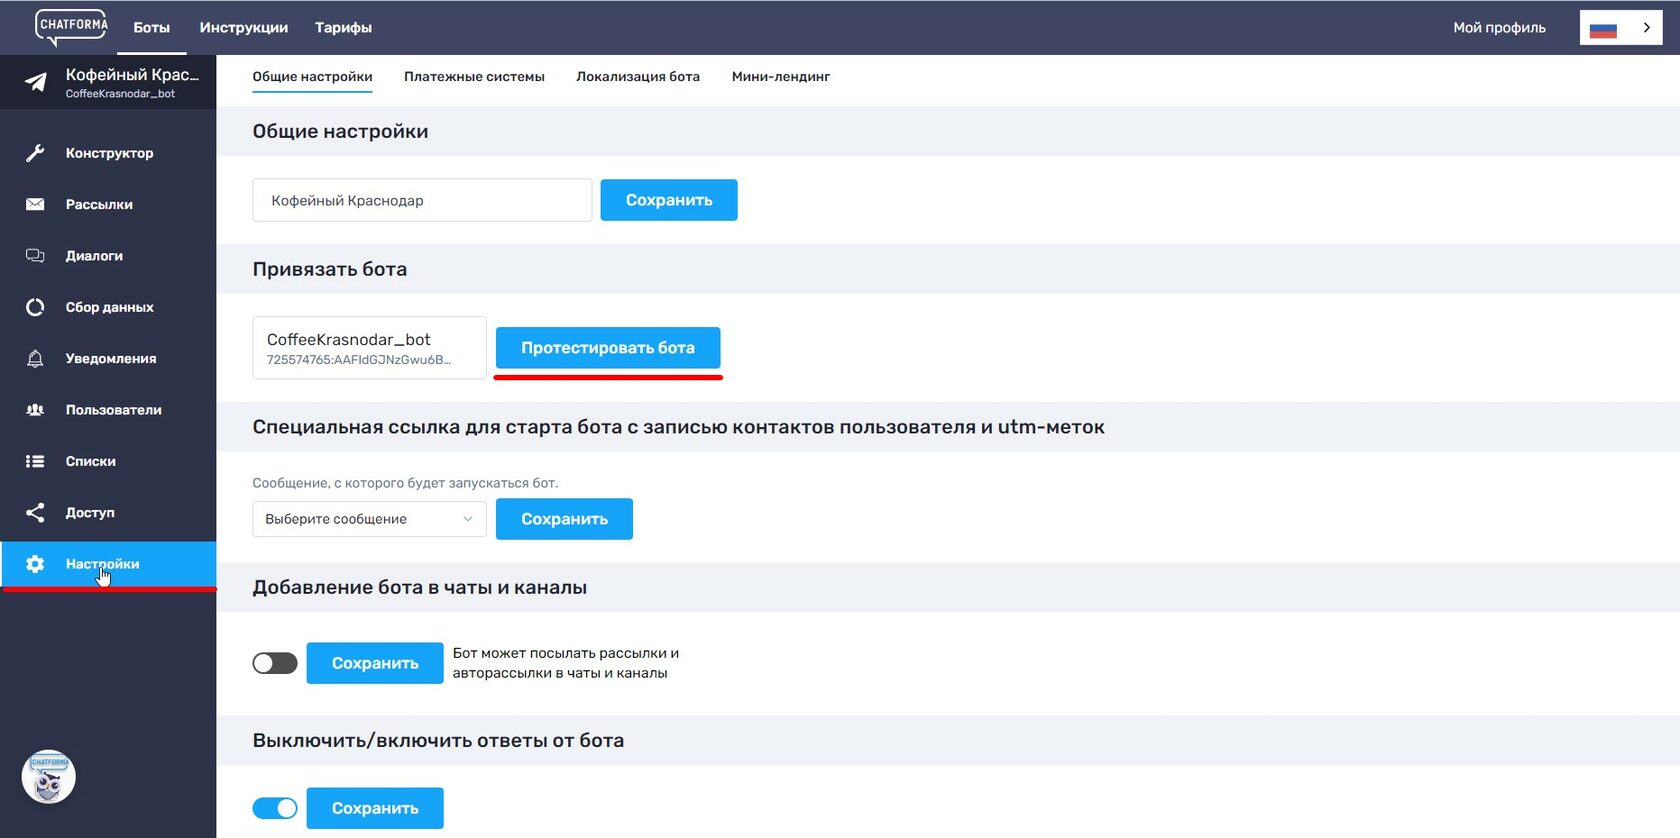
Task: Open Уведомления sidebar item
Action: pyautogui.click(x=108, y=358)
